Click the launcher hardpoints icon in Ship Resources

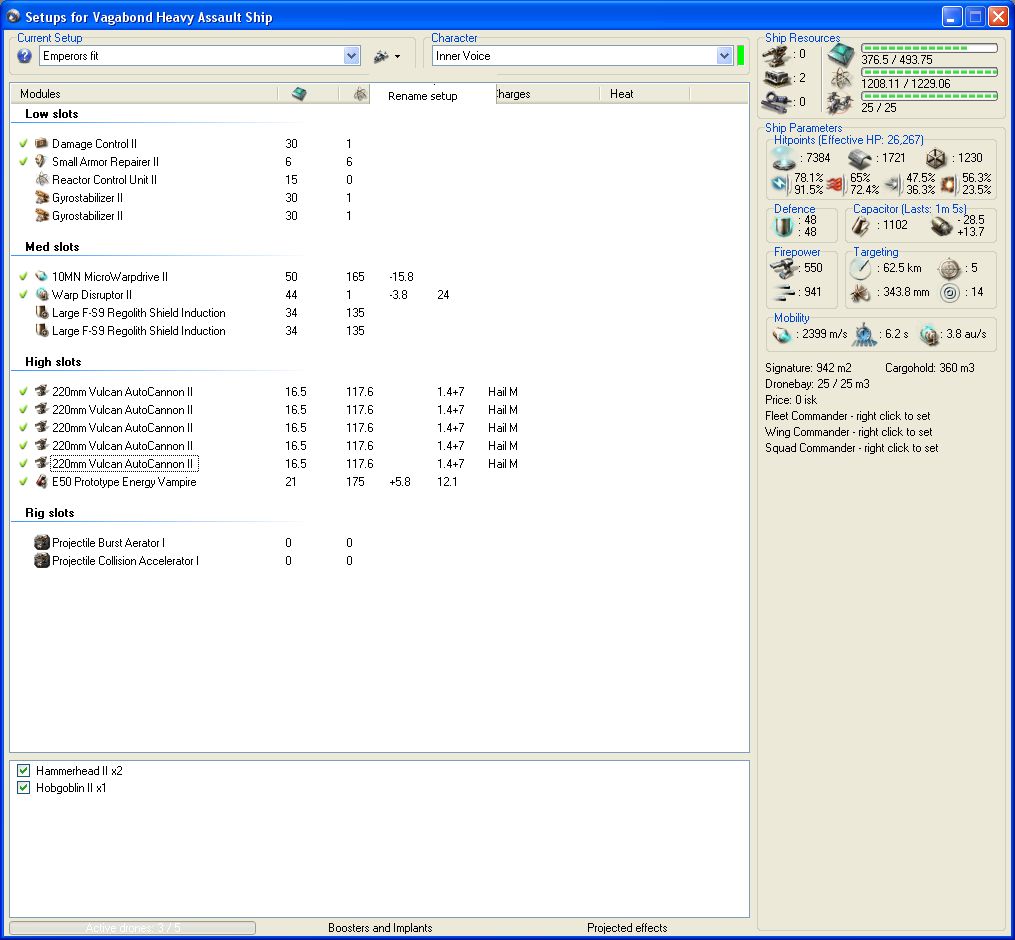[x=777, y=78]
